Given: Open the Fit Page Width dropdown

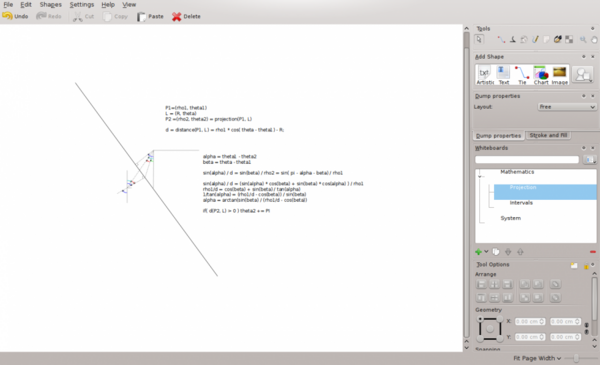Looking at the screenshot, I should (x=537, y=358).
